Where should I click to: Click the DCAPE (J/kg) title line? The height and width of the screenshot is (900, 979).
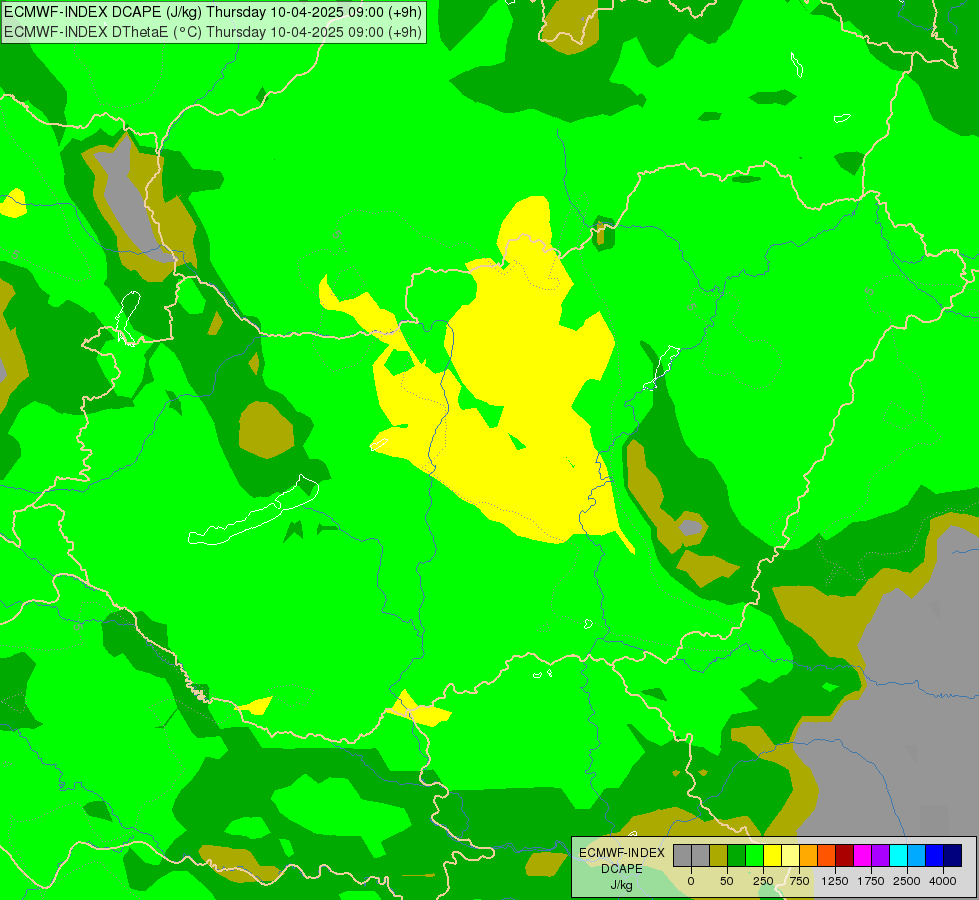(213, 12)
